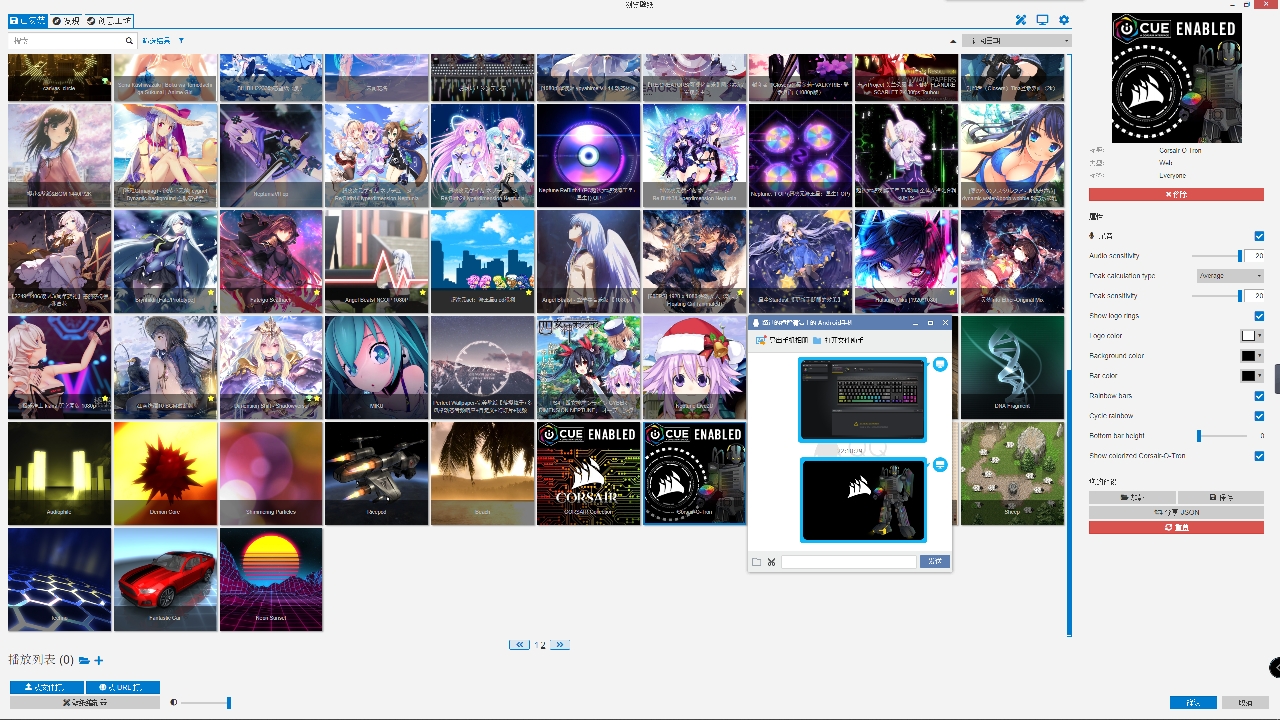Open the Peak calculation type dropdown

1230,276
